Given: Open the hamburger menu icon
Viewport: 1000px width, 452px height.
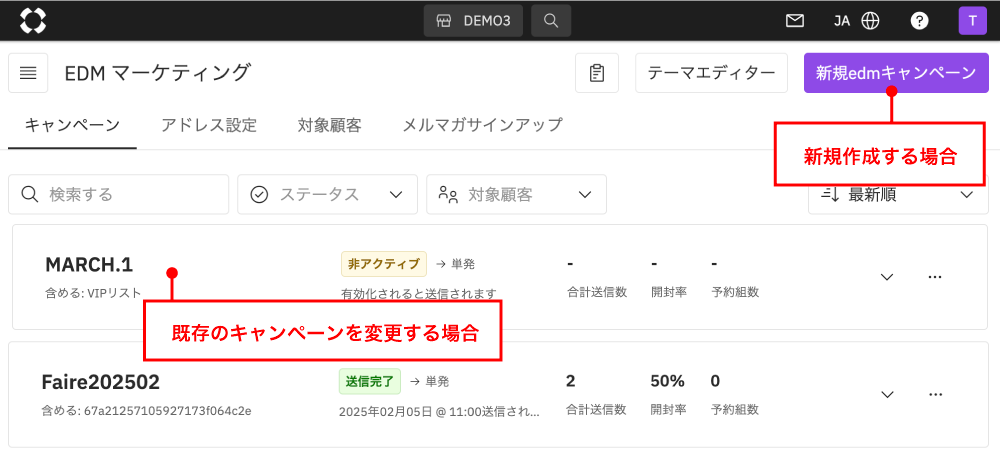Looking at the screenshot, I should pyautogui.click(x=28, y=73).
